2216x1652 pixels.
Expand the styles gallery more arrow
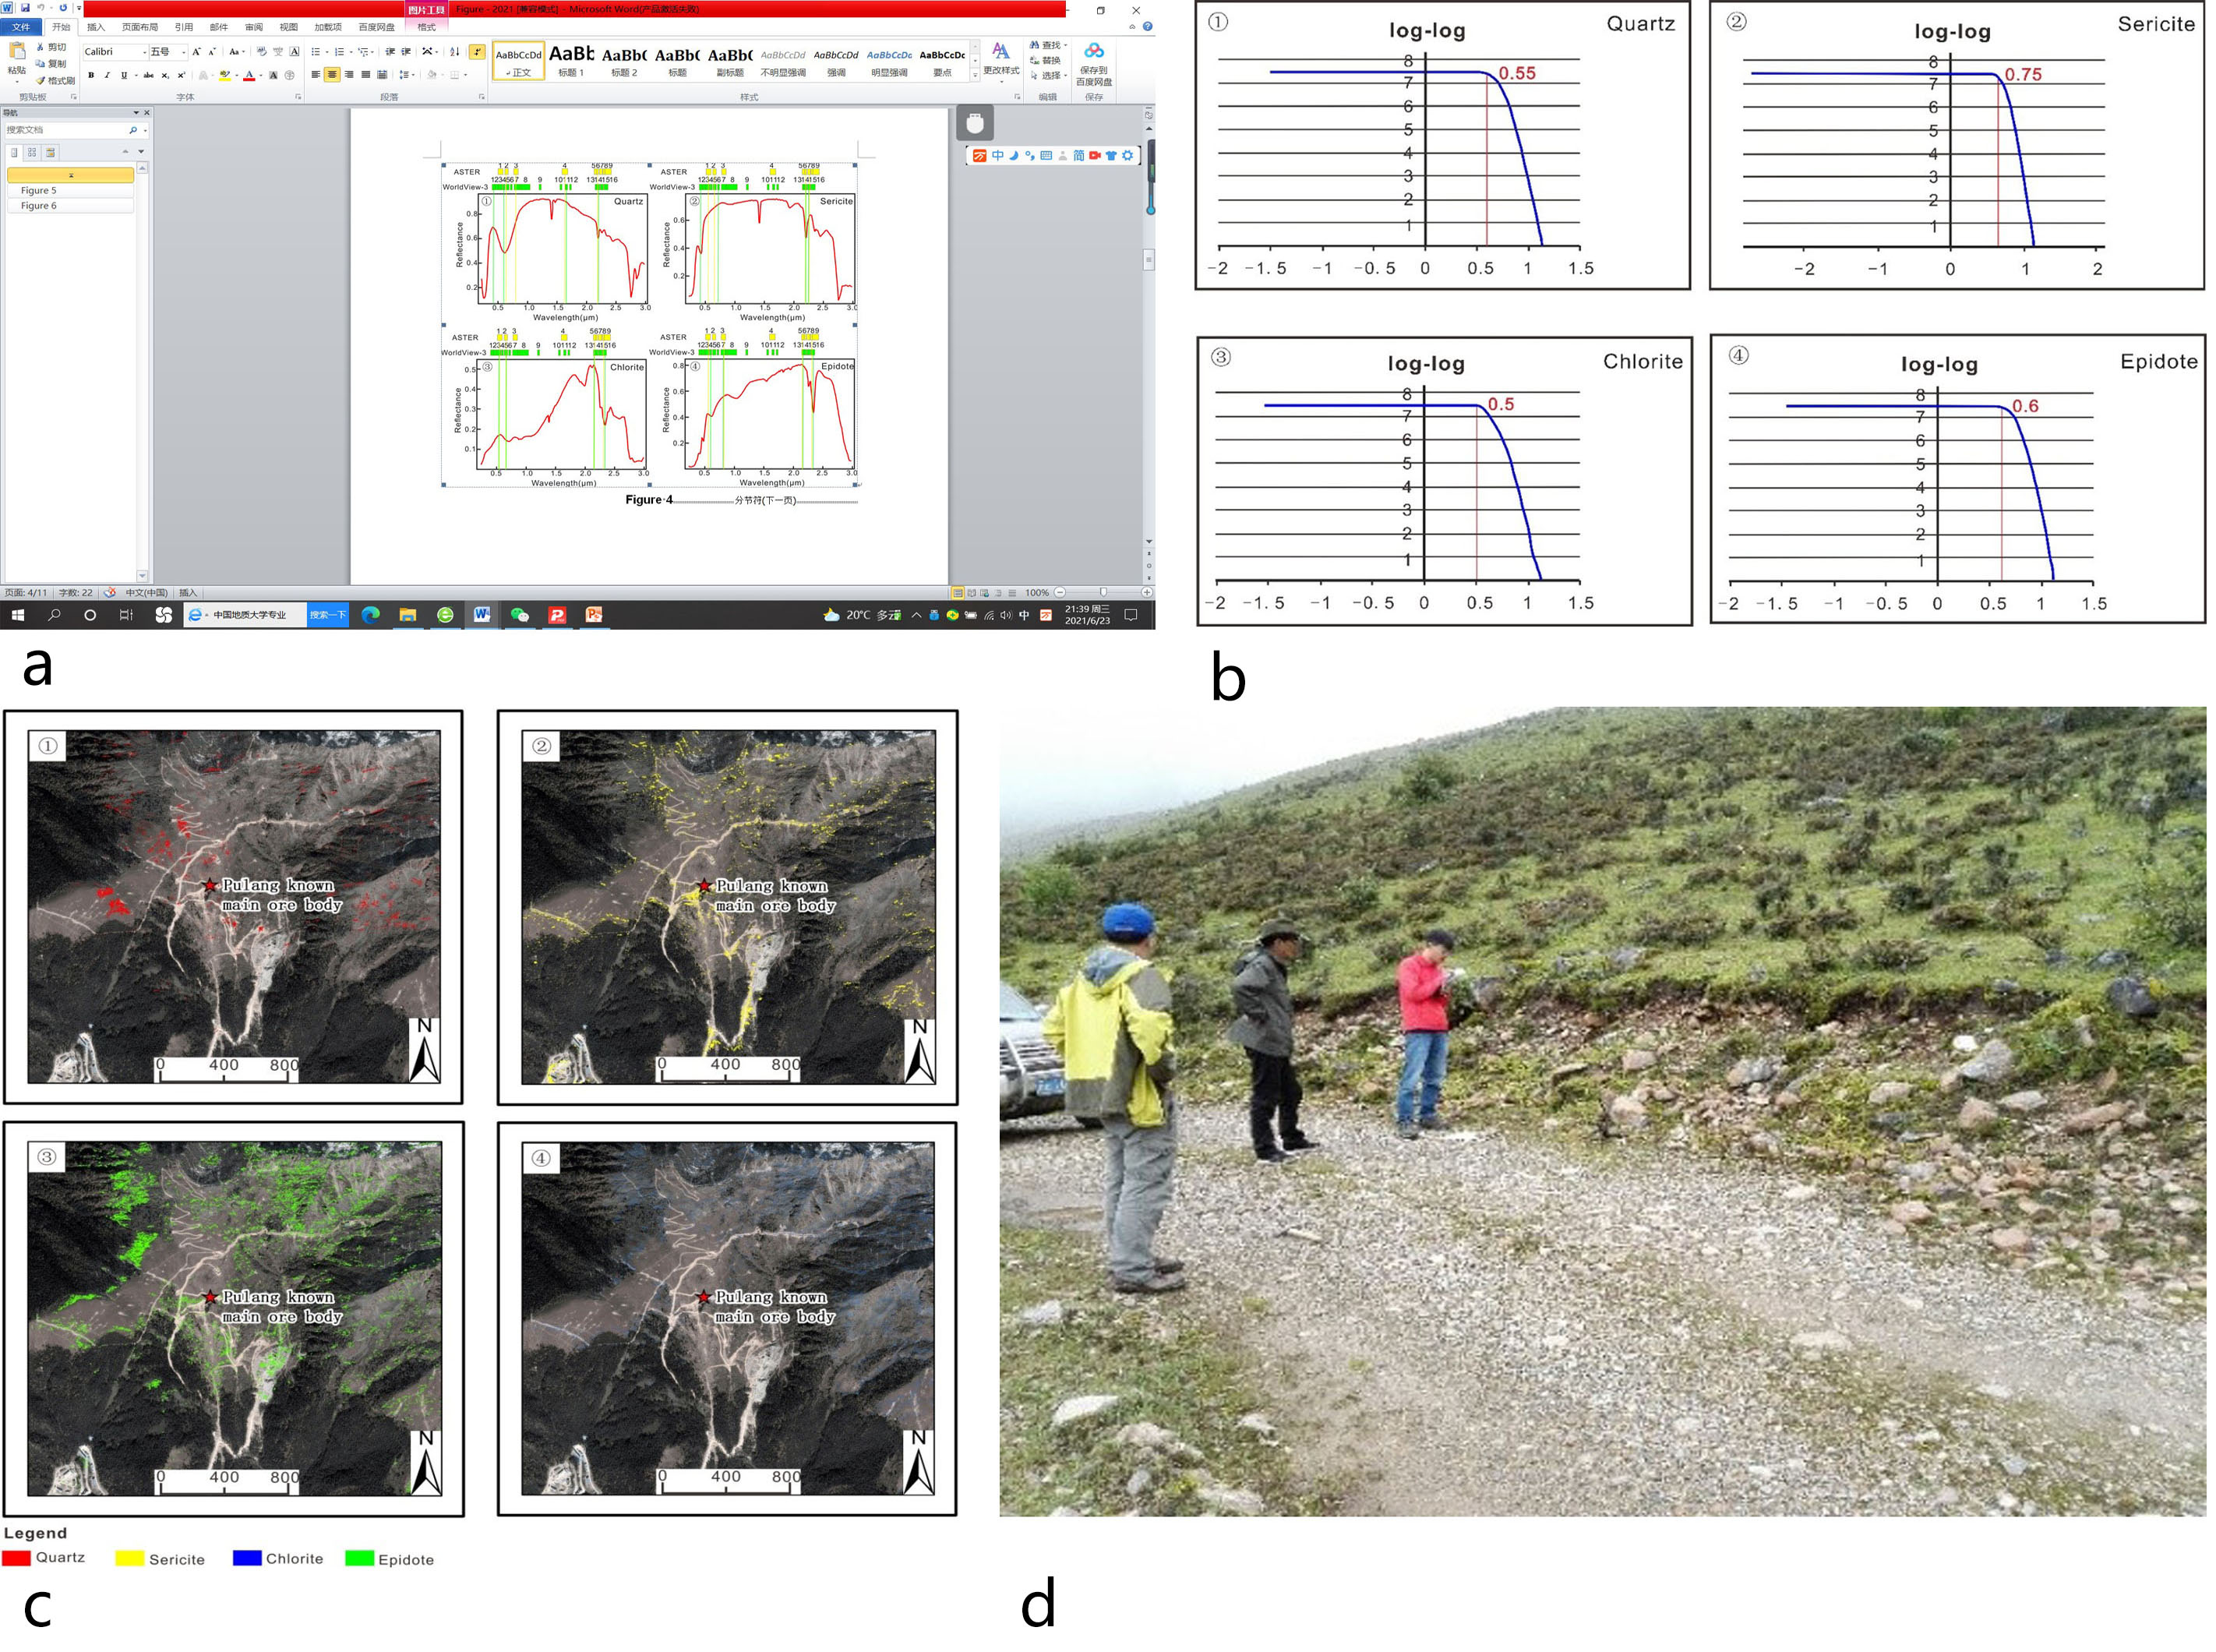click(975, 76)
